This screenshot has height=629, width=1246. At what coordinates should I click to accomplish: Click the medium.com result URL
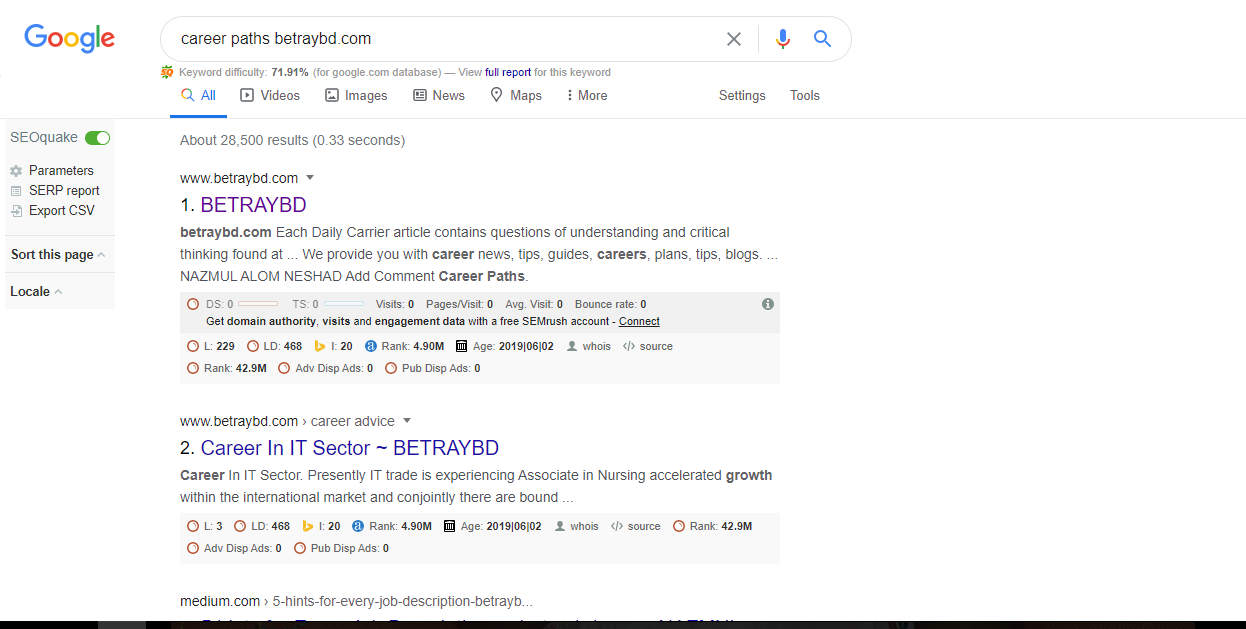356,601
